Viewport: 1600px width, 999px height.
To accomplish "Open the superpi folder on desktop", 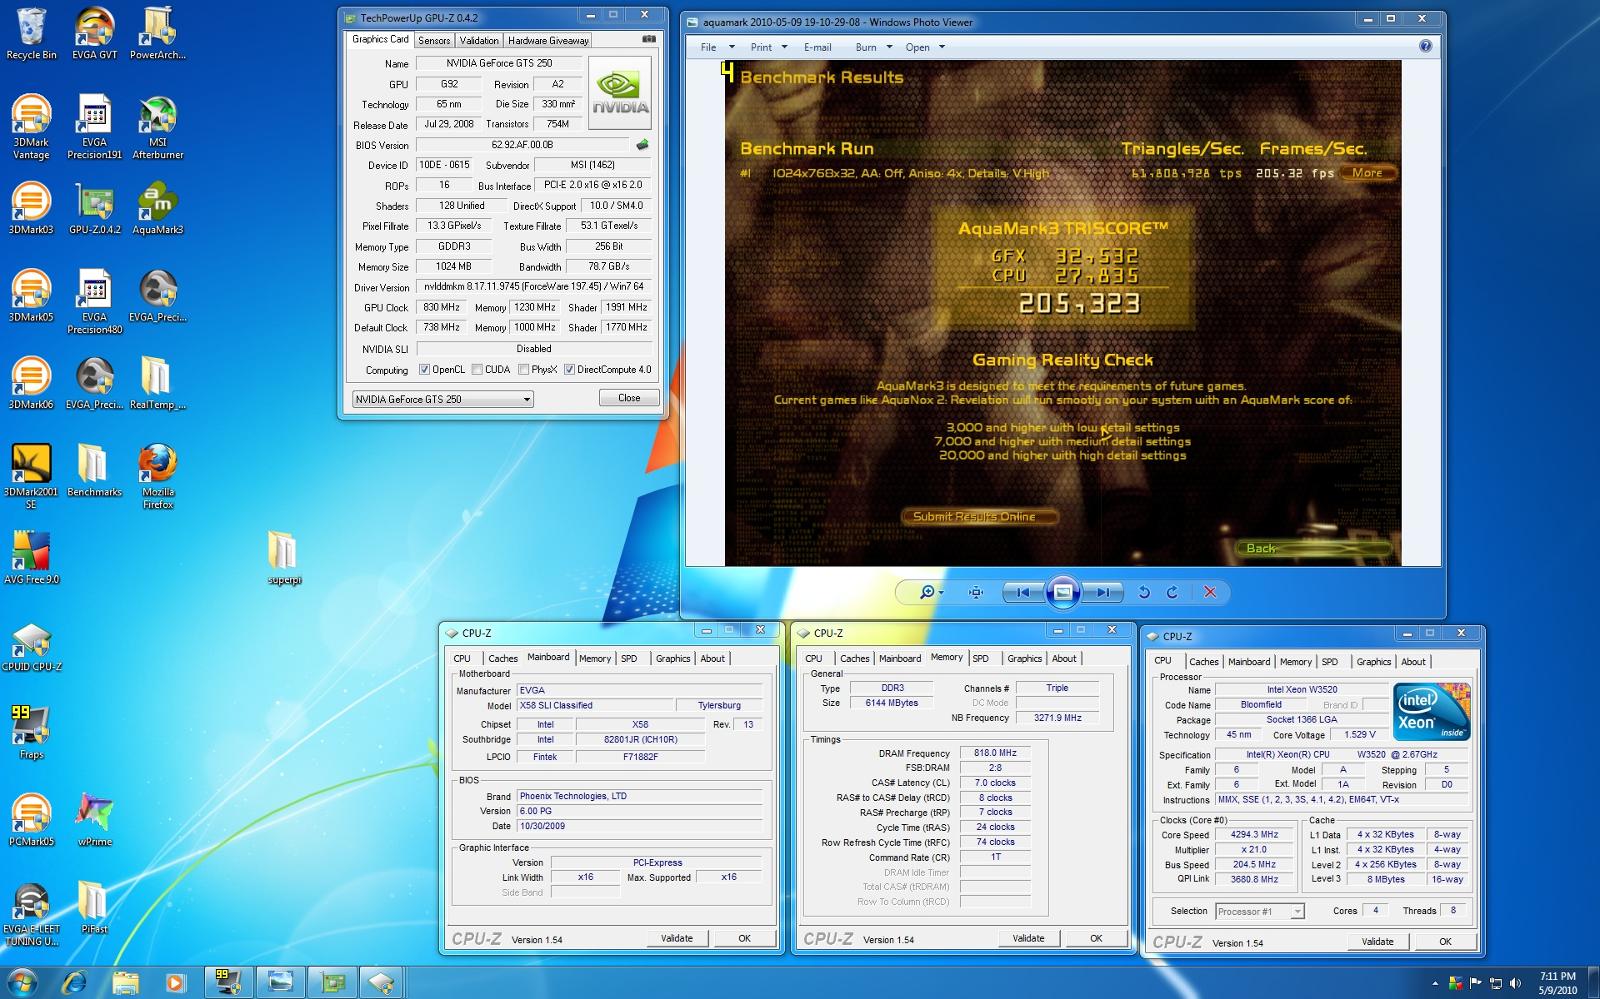I will [x=284, y=557].
